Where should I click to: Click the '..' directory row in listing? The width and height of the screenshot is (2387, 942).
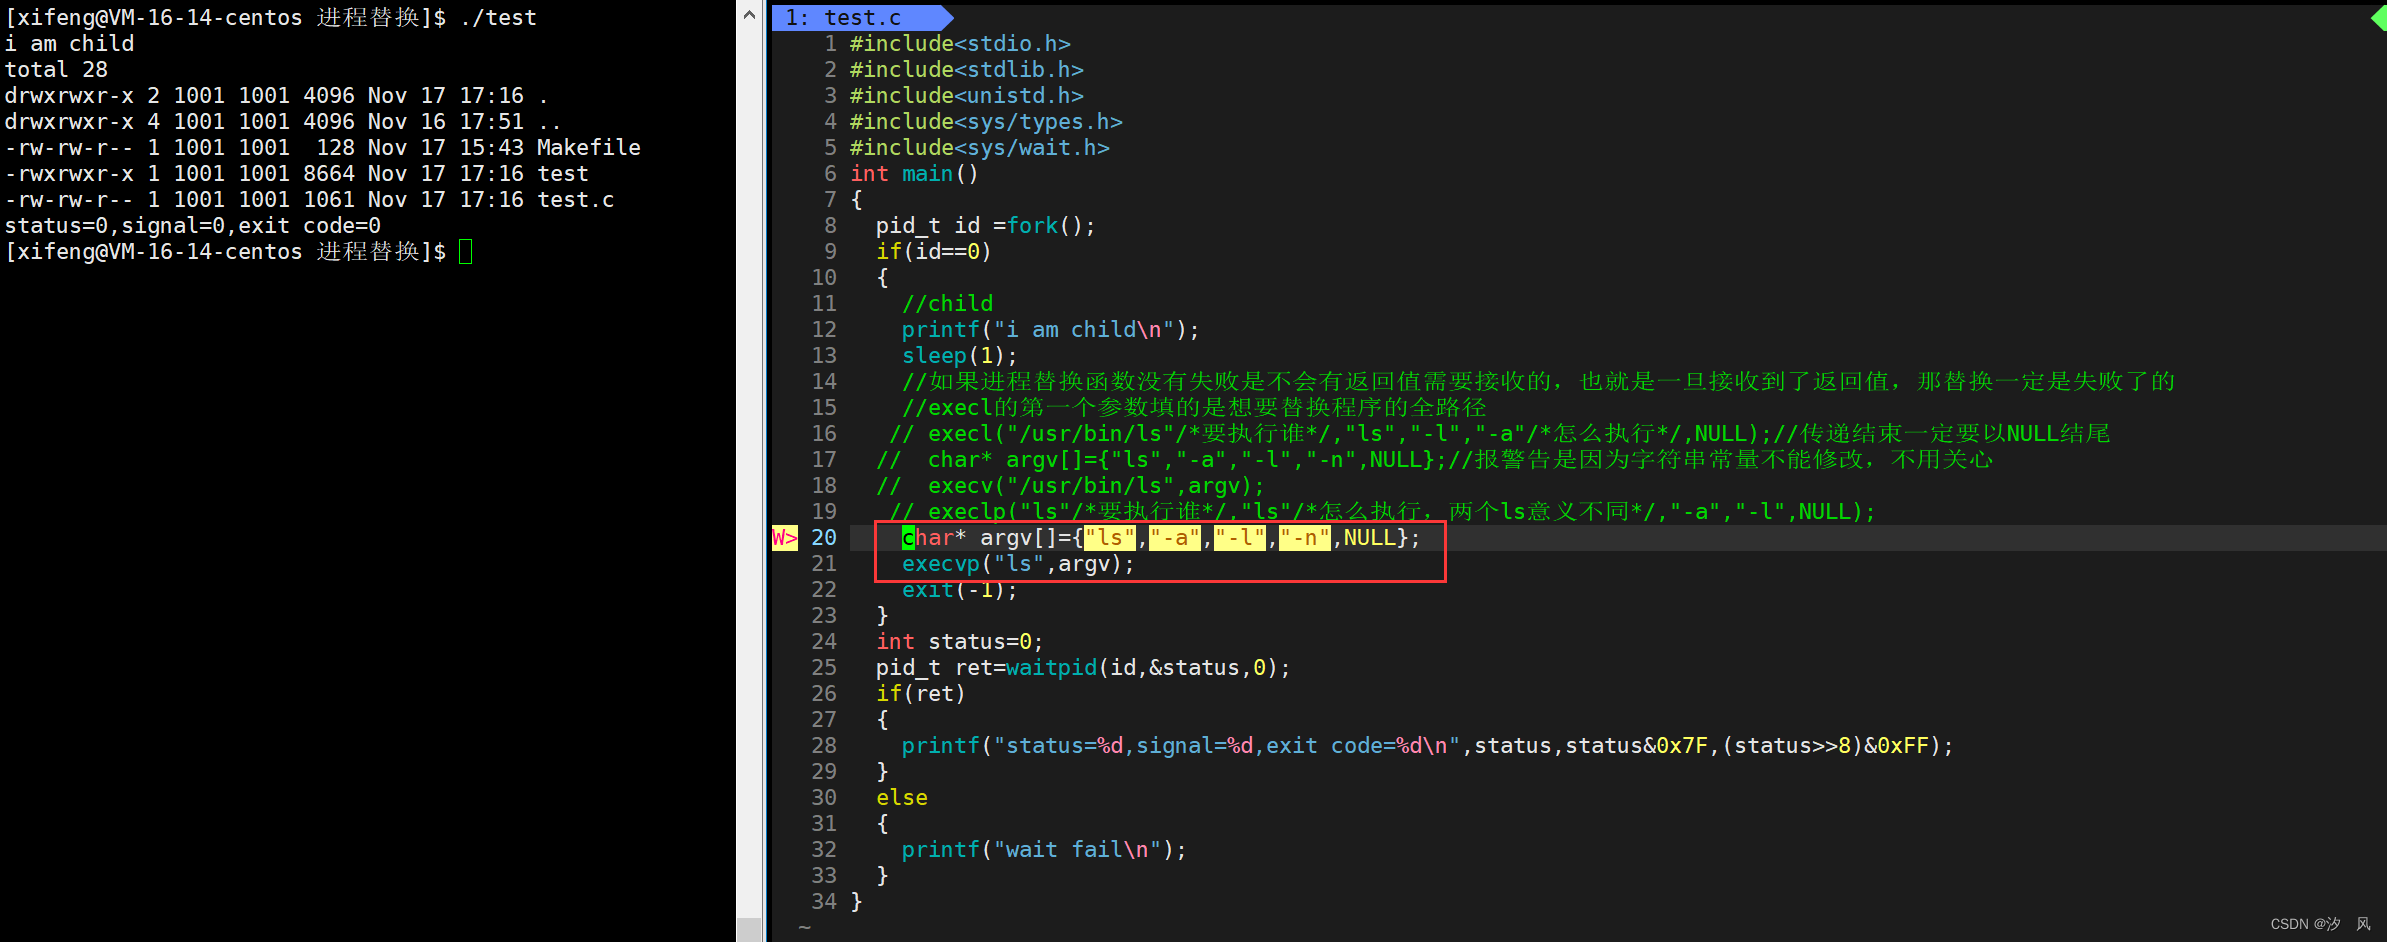tap(283, 122)
